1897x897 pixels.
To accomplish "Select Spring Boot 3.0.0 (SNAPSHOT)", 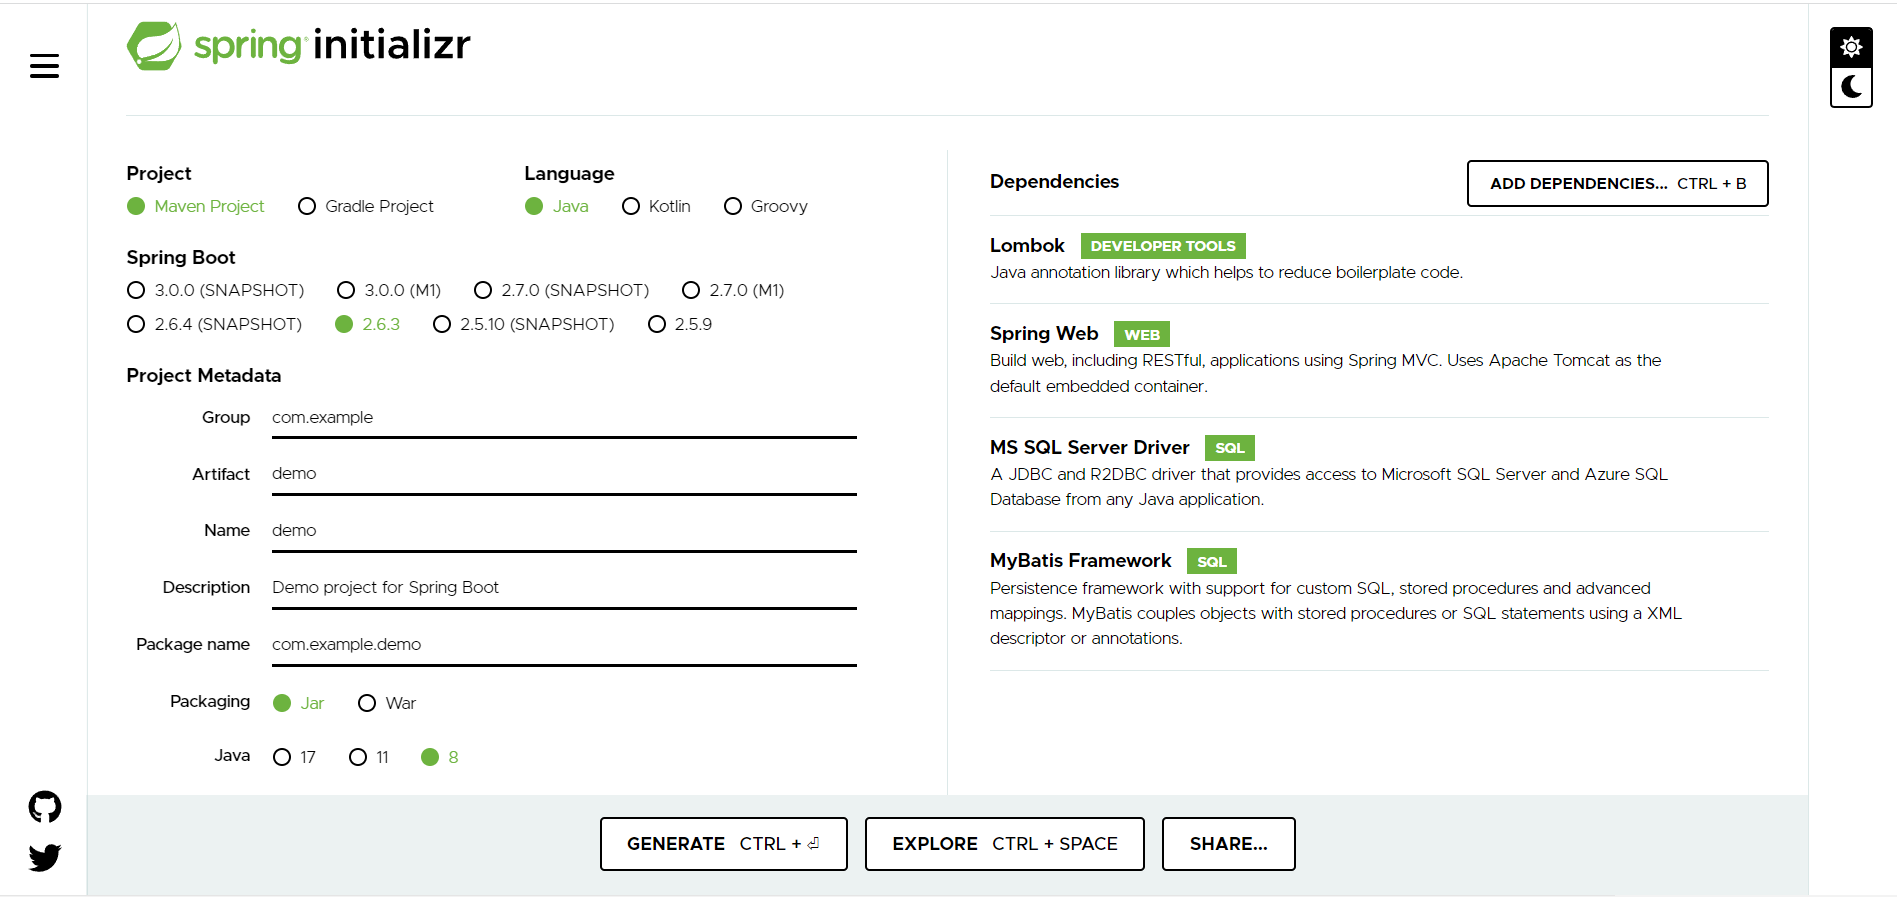I will click(x=216, y=290).
